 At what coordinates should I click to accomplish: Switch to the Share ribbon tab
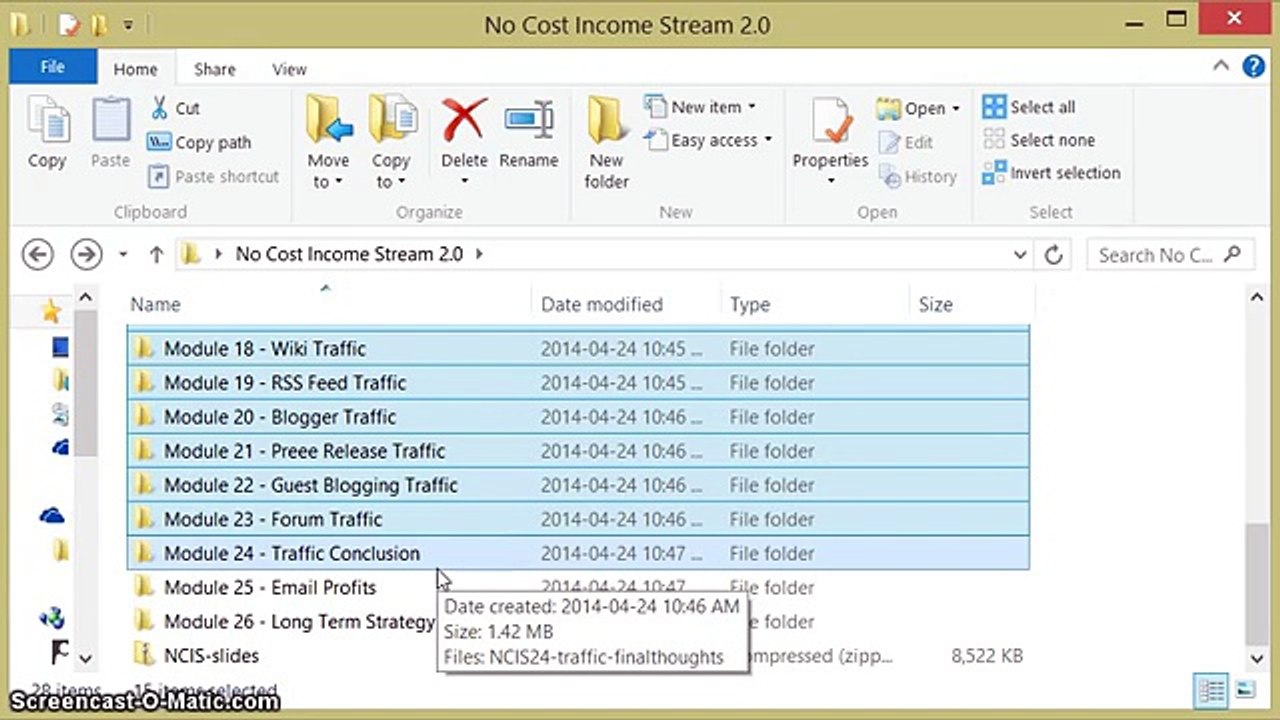tap(215, 69)
